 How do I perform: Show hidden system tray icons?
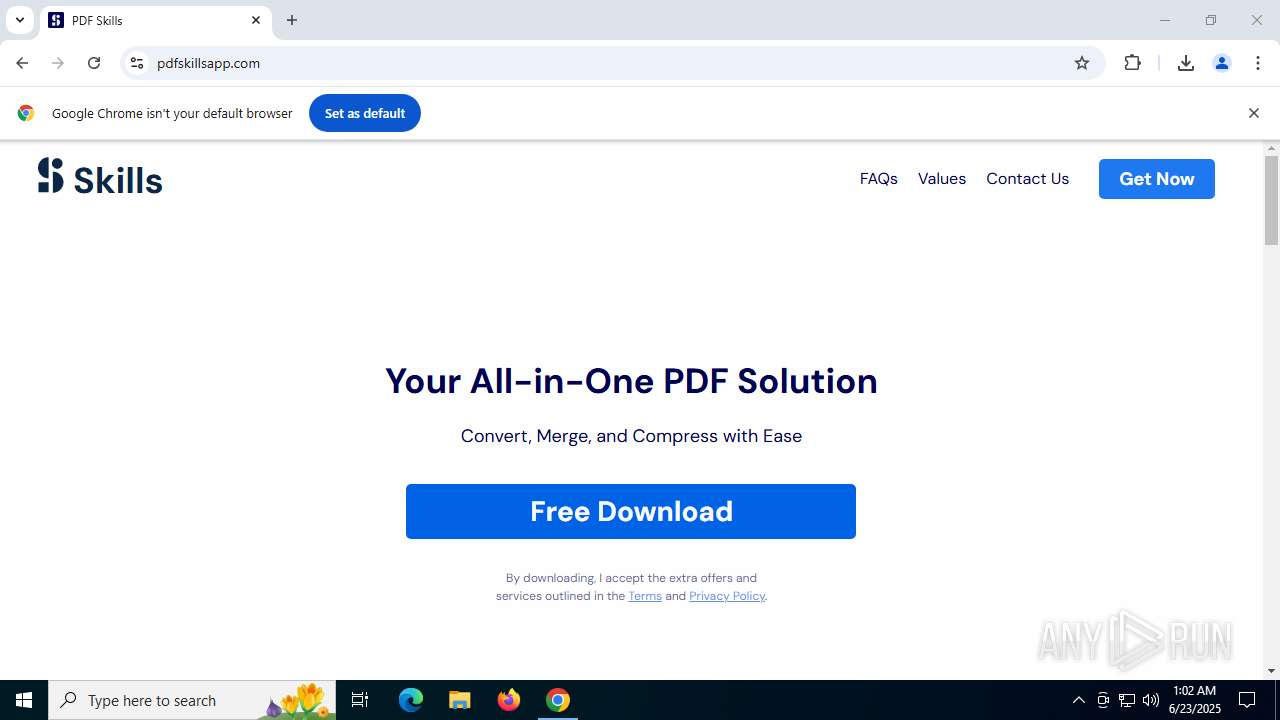(1078, 700)
